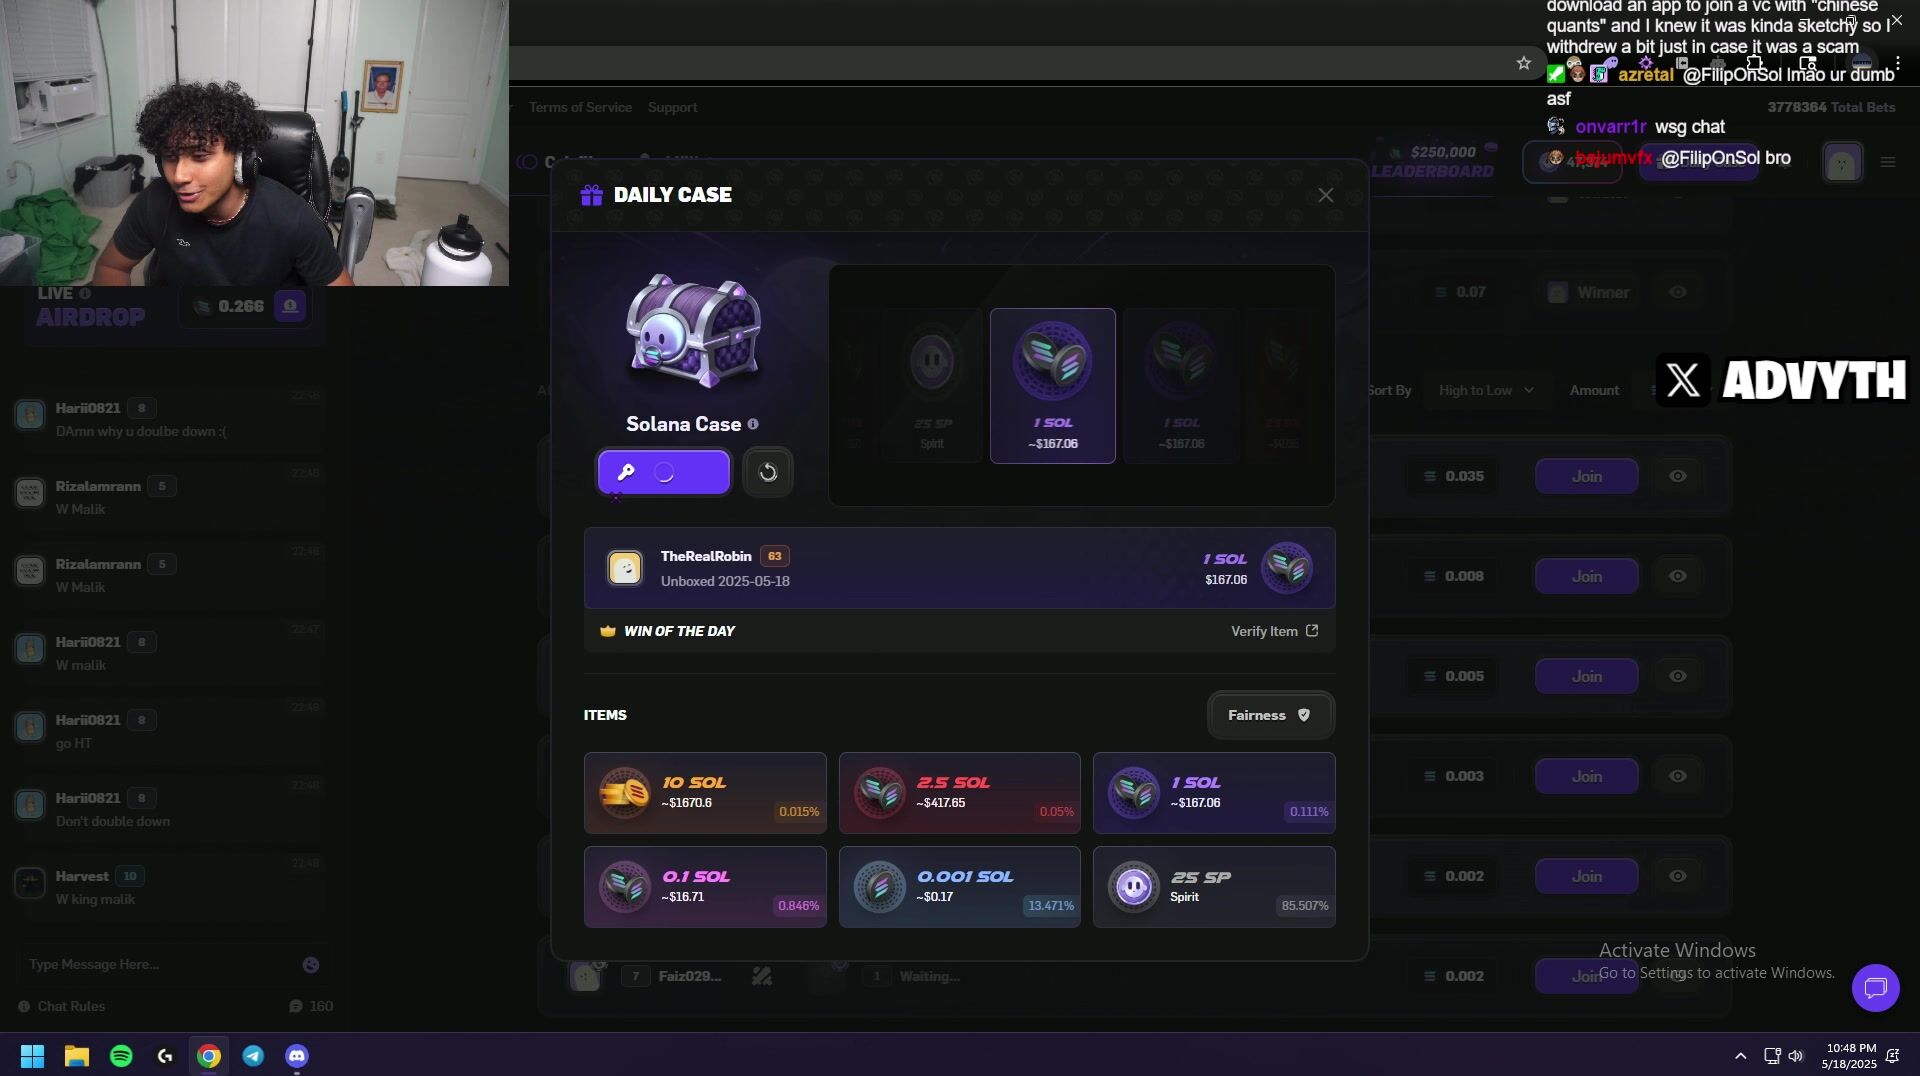The width and height of the screenshot is (1920, 1076).
Task: Bookmark page with the star icon
Action: tap(1523, 63)
